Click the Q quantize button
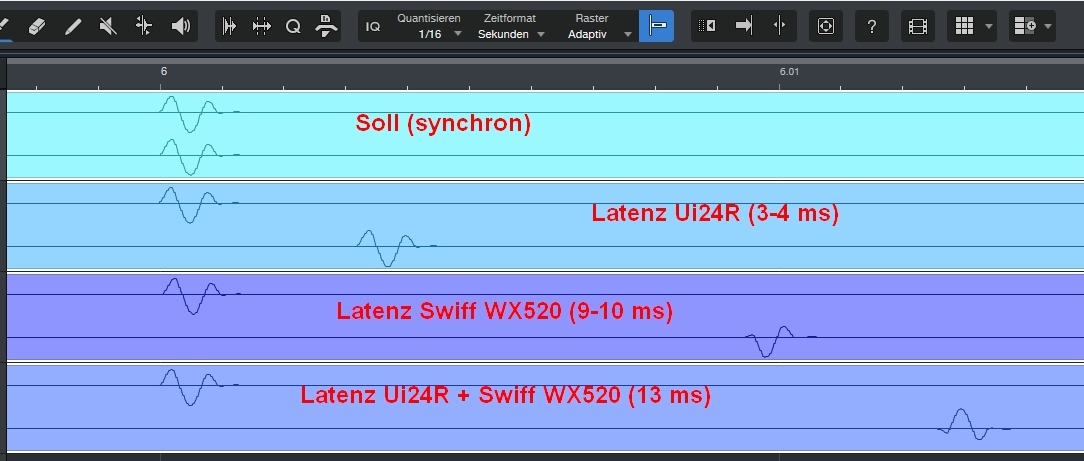Image resolution: width=1084 pixels, height=461 pixels. click(293, 27)
